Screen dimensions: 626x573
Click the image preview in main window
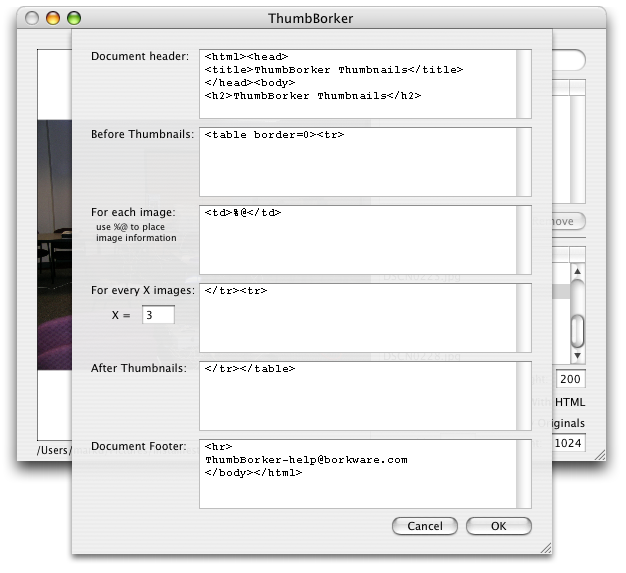pyautogui.click(x=55, y=244)
